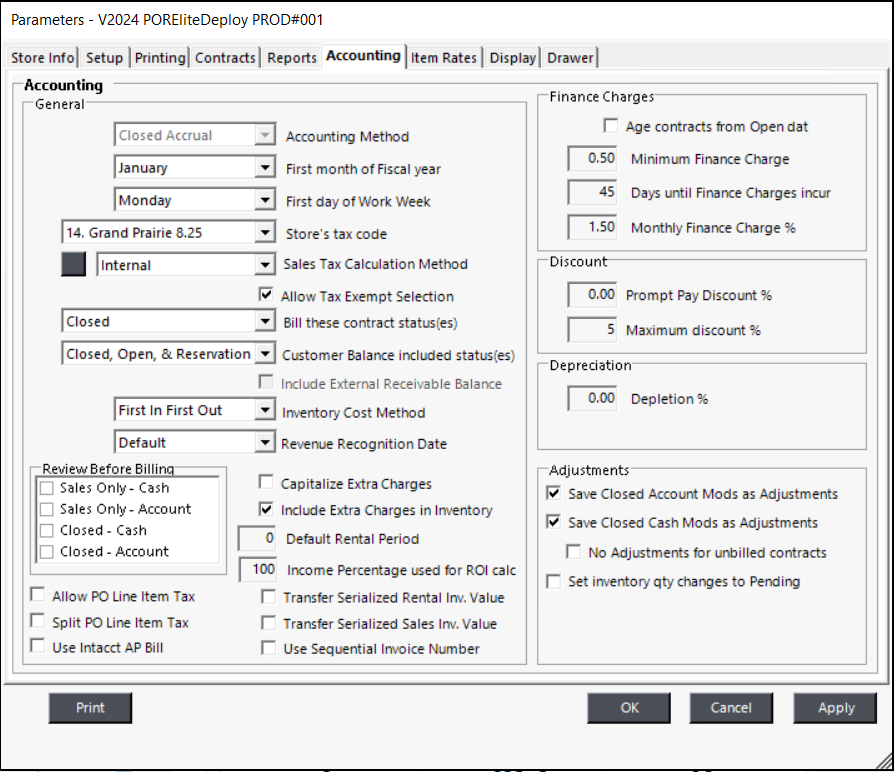Switch to the Item Rates tab
The width and height of the screenshot is (894, 772).
pos(444,58)
